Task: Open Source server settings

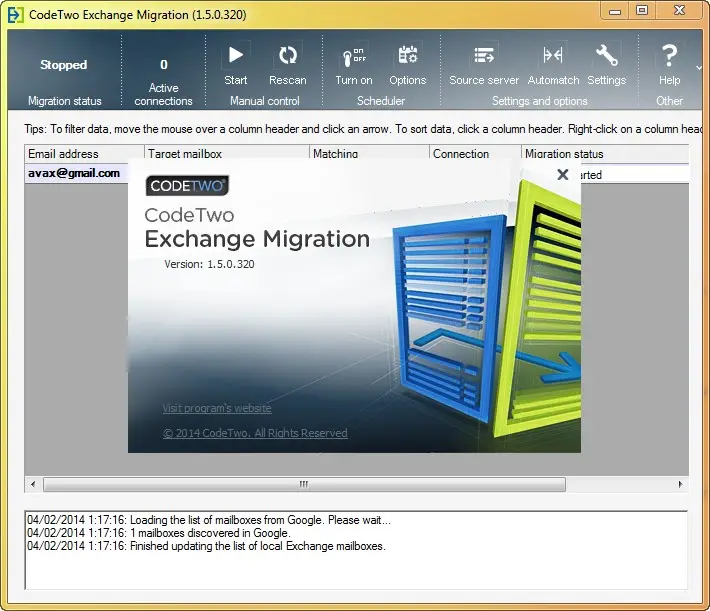Action: tap(484, 65)
